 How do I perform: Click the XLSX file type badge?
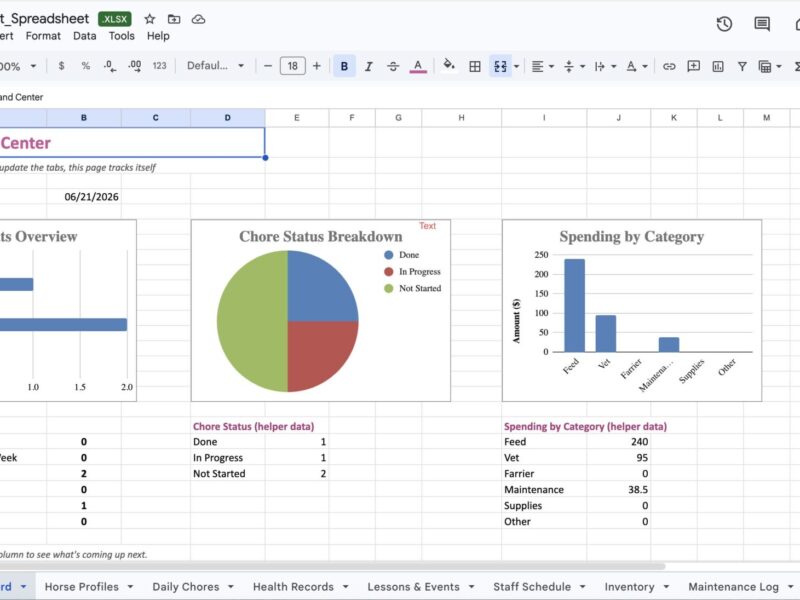coord(115,19)
